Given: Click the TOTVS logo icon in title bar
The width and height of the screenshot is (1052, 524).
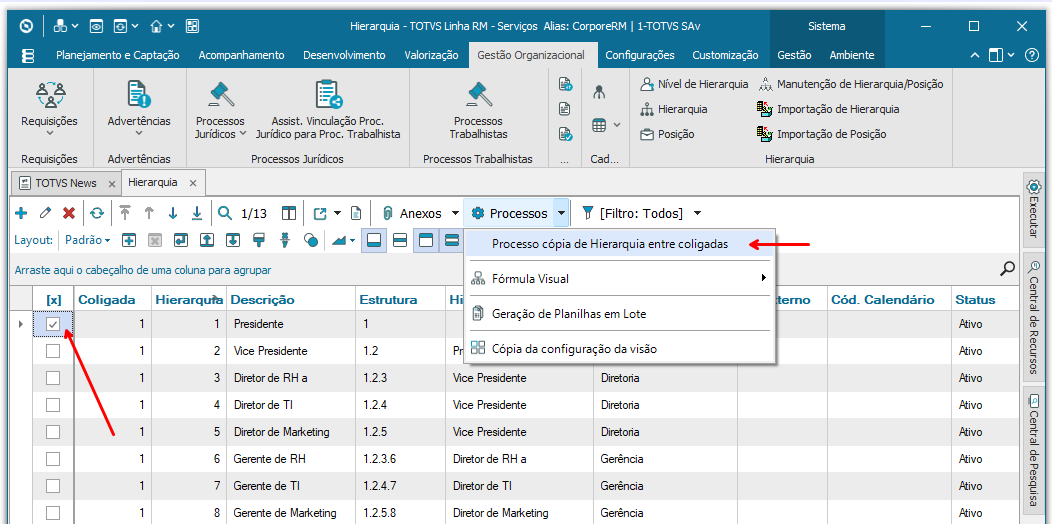Looking at the screenshot, I should click(26, 26).
